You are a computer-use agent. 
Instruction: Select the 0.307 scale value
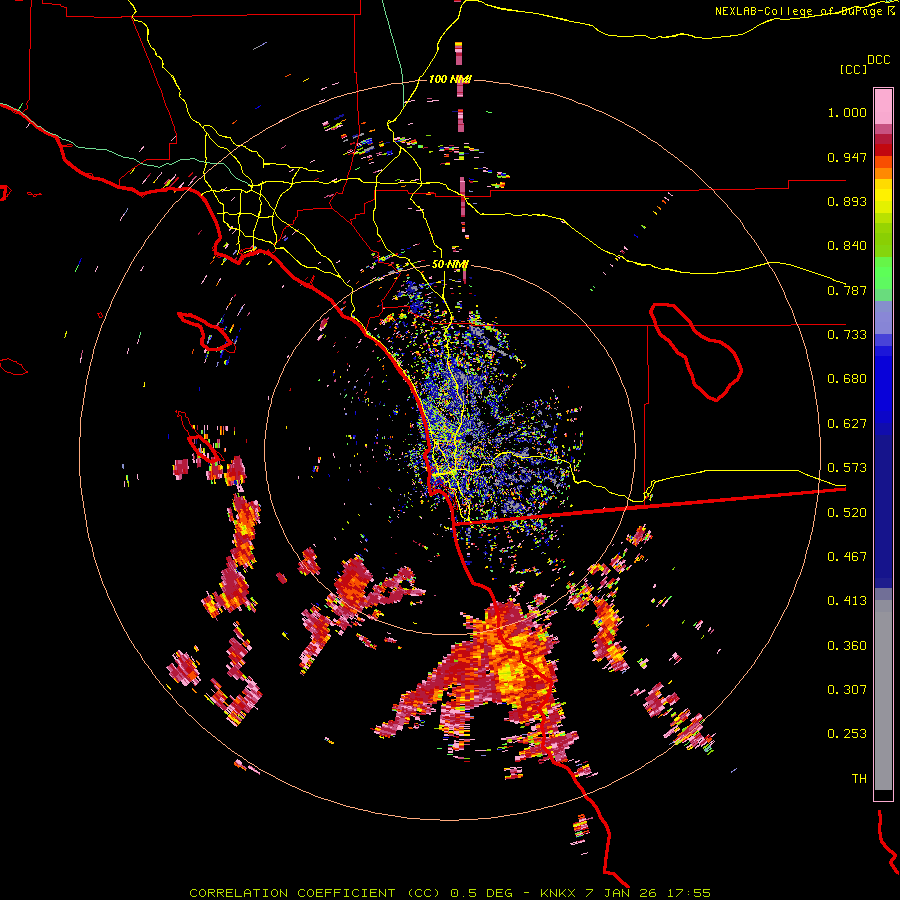pos(847,689)
